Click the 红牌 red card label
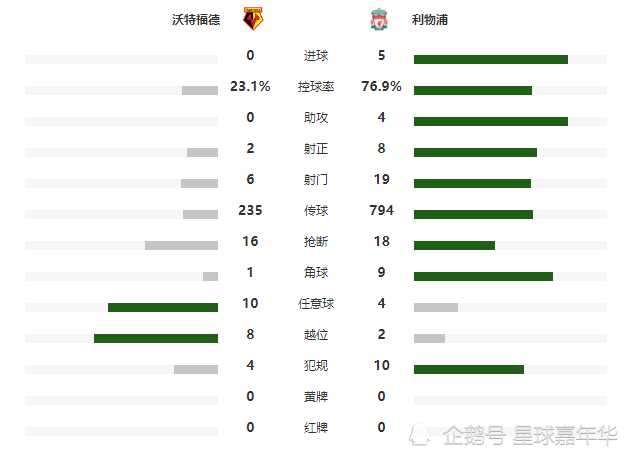This screenshot has width=632, height=457. [316, 428]
